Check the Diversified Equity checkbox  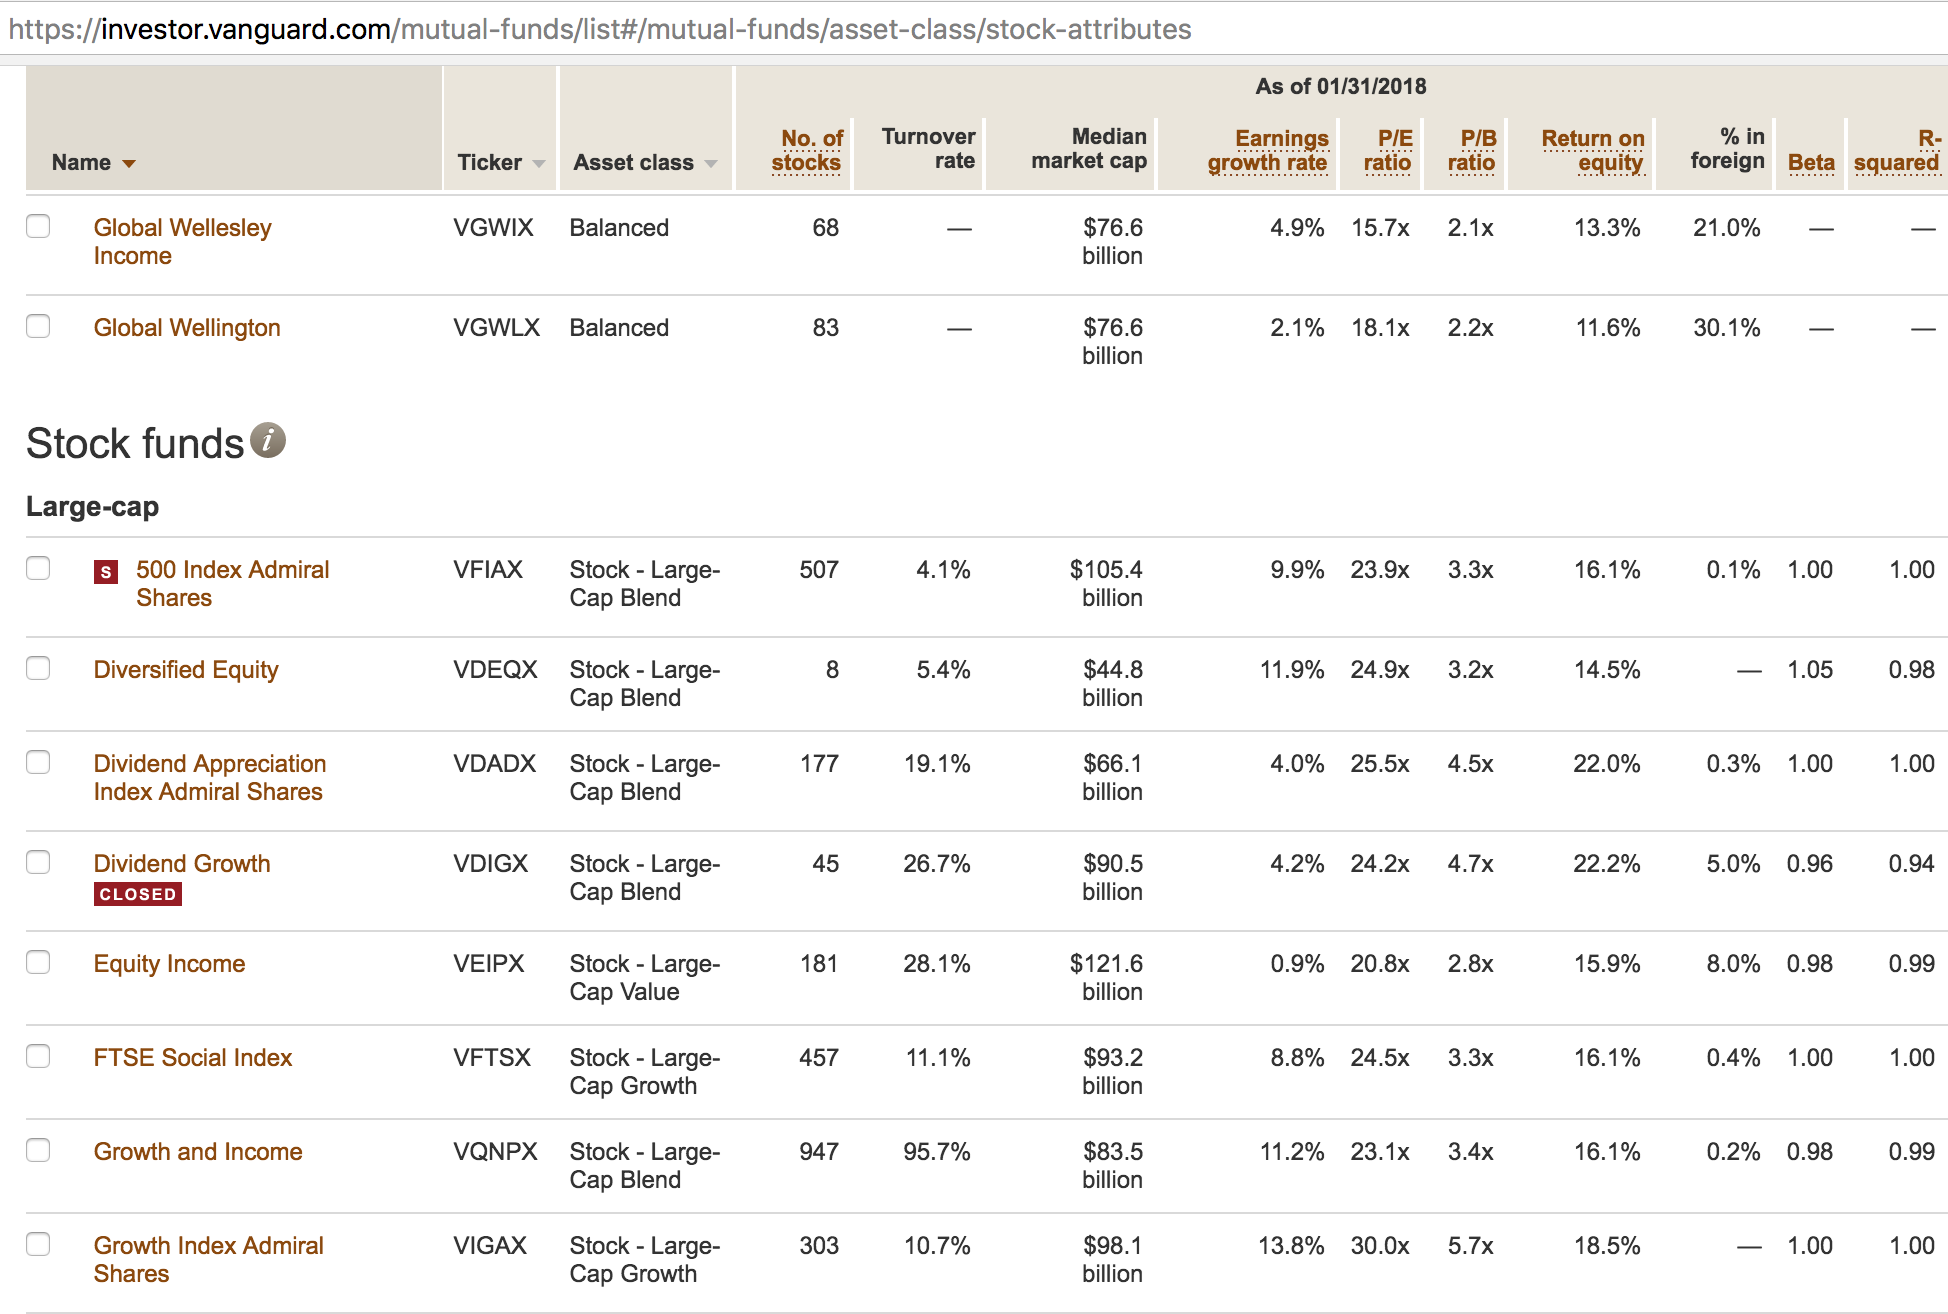tap(38, 668)
